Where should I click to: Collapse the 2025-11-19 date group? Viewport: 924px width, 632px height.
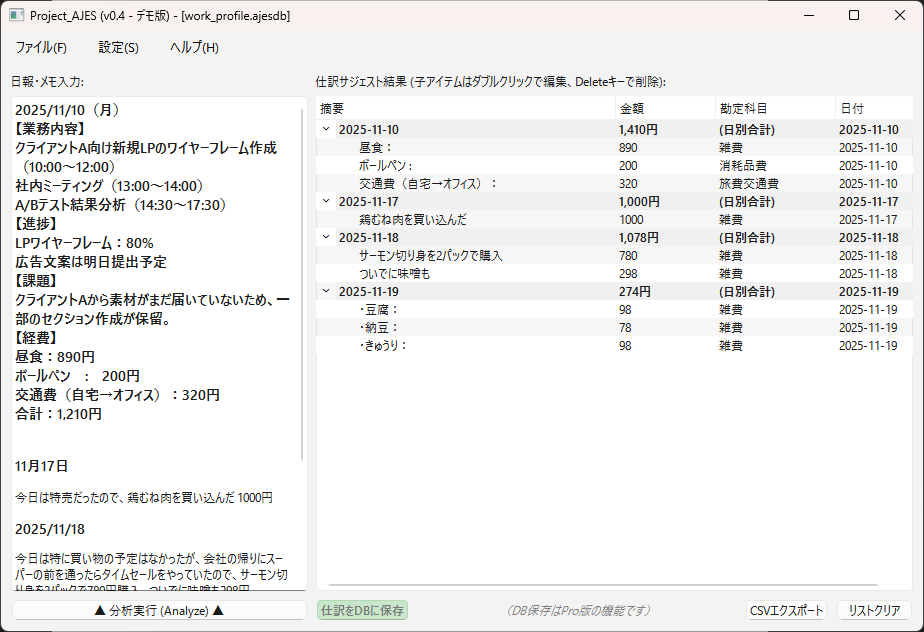pos(326,292)
